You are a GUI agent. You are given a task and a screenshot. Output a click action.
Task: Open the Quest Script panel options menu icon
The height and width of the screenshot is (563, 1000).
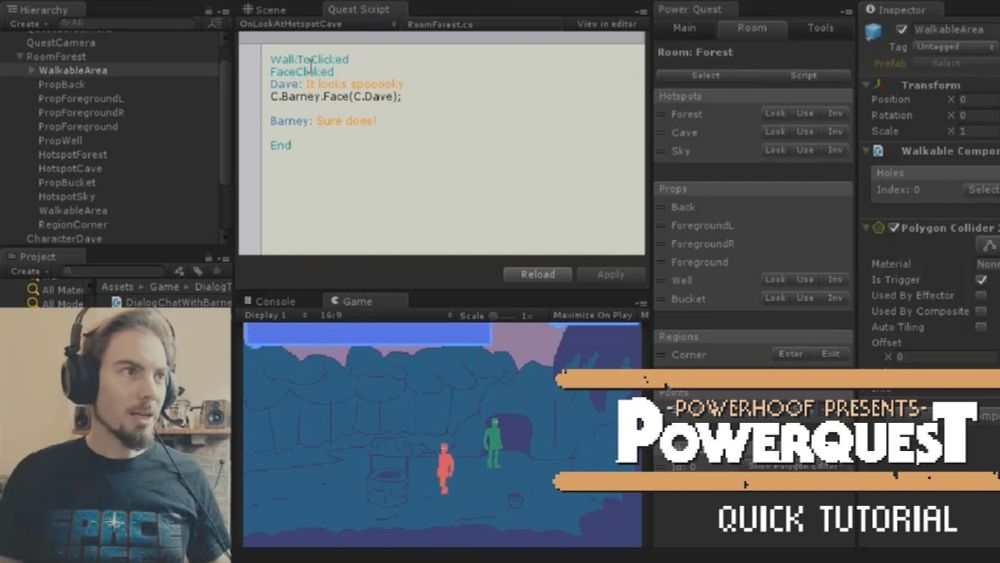[x=642, y=11]
